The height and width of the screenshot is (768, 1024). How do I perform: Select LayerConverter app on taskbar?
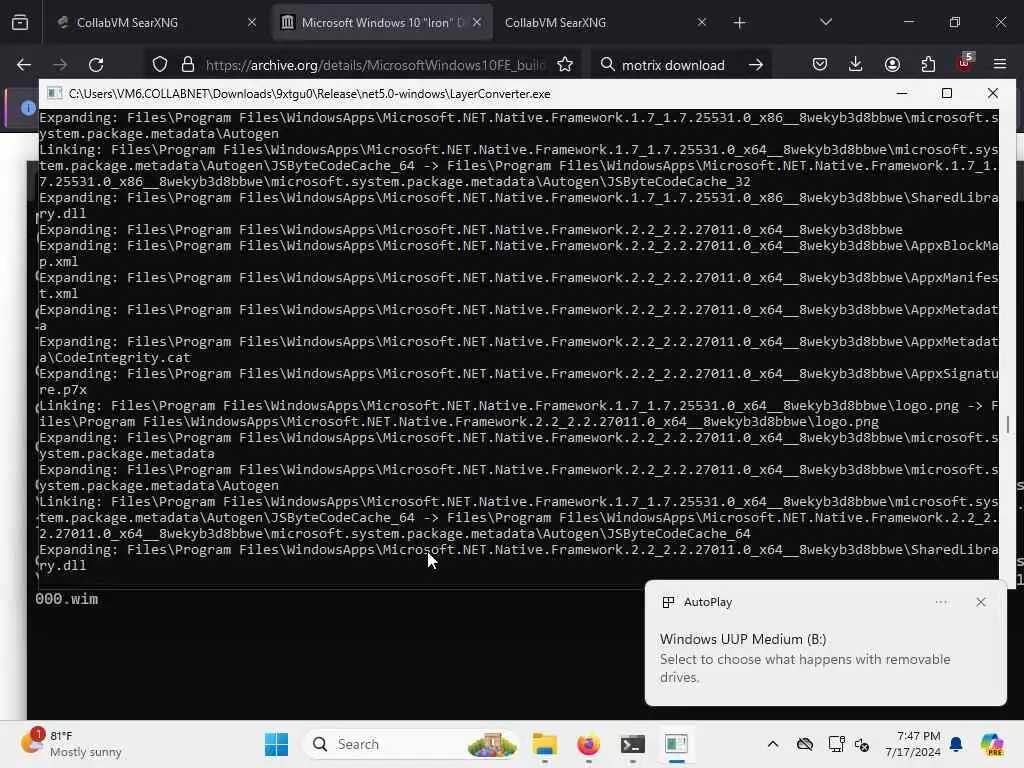[x=677, y=744]
